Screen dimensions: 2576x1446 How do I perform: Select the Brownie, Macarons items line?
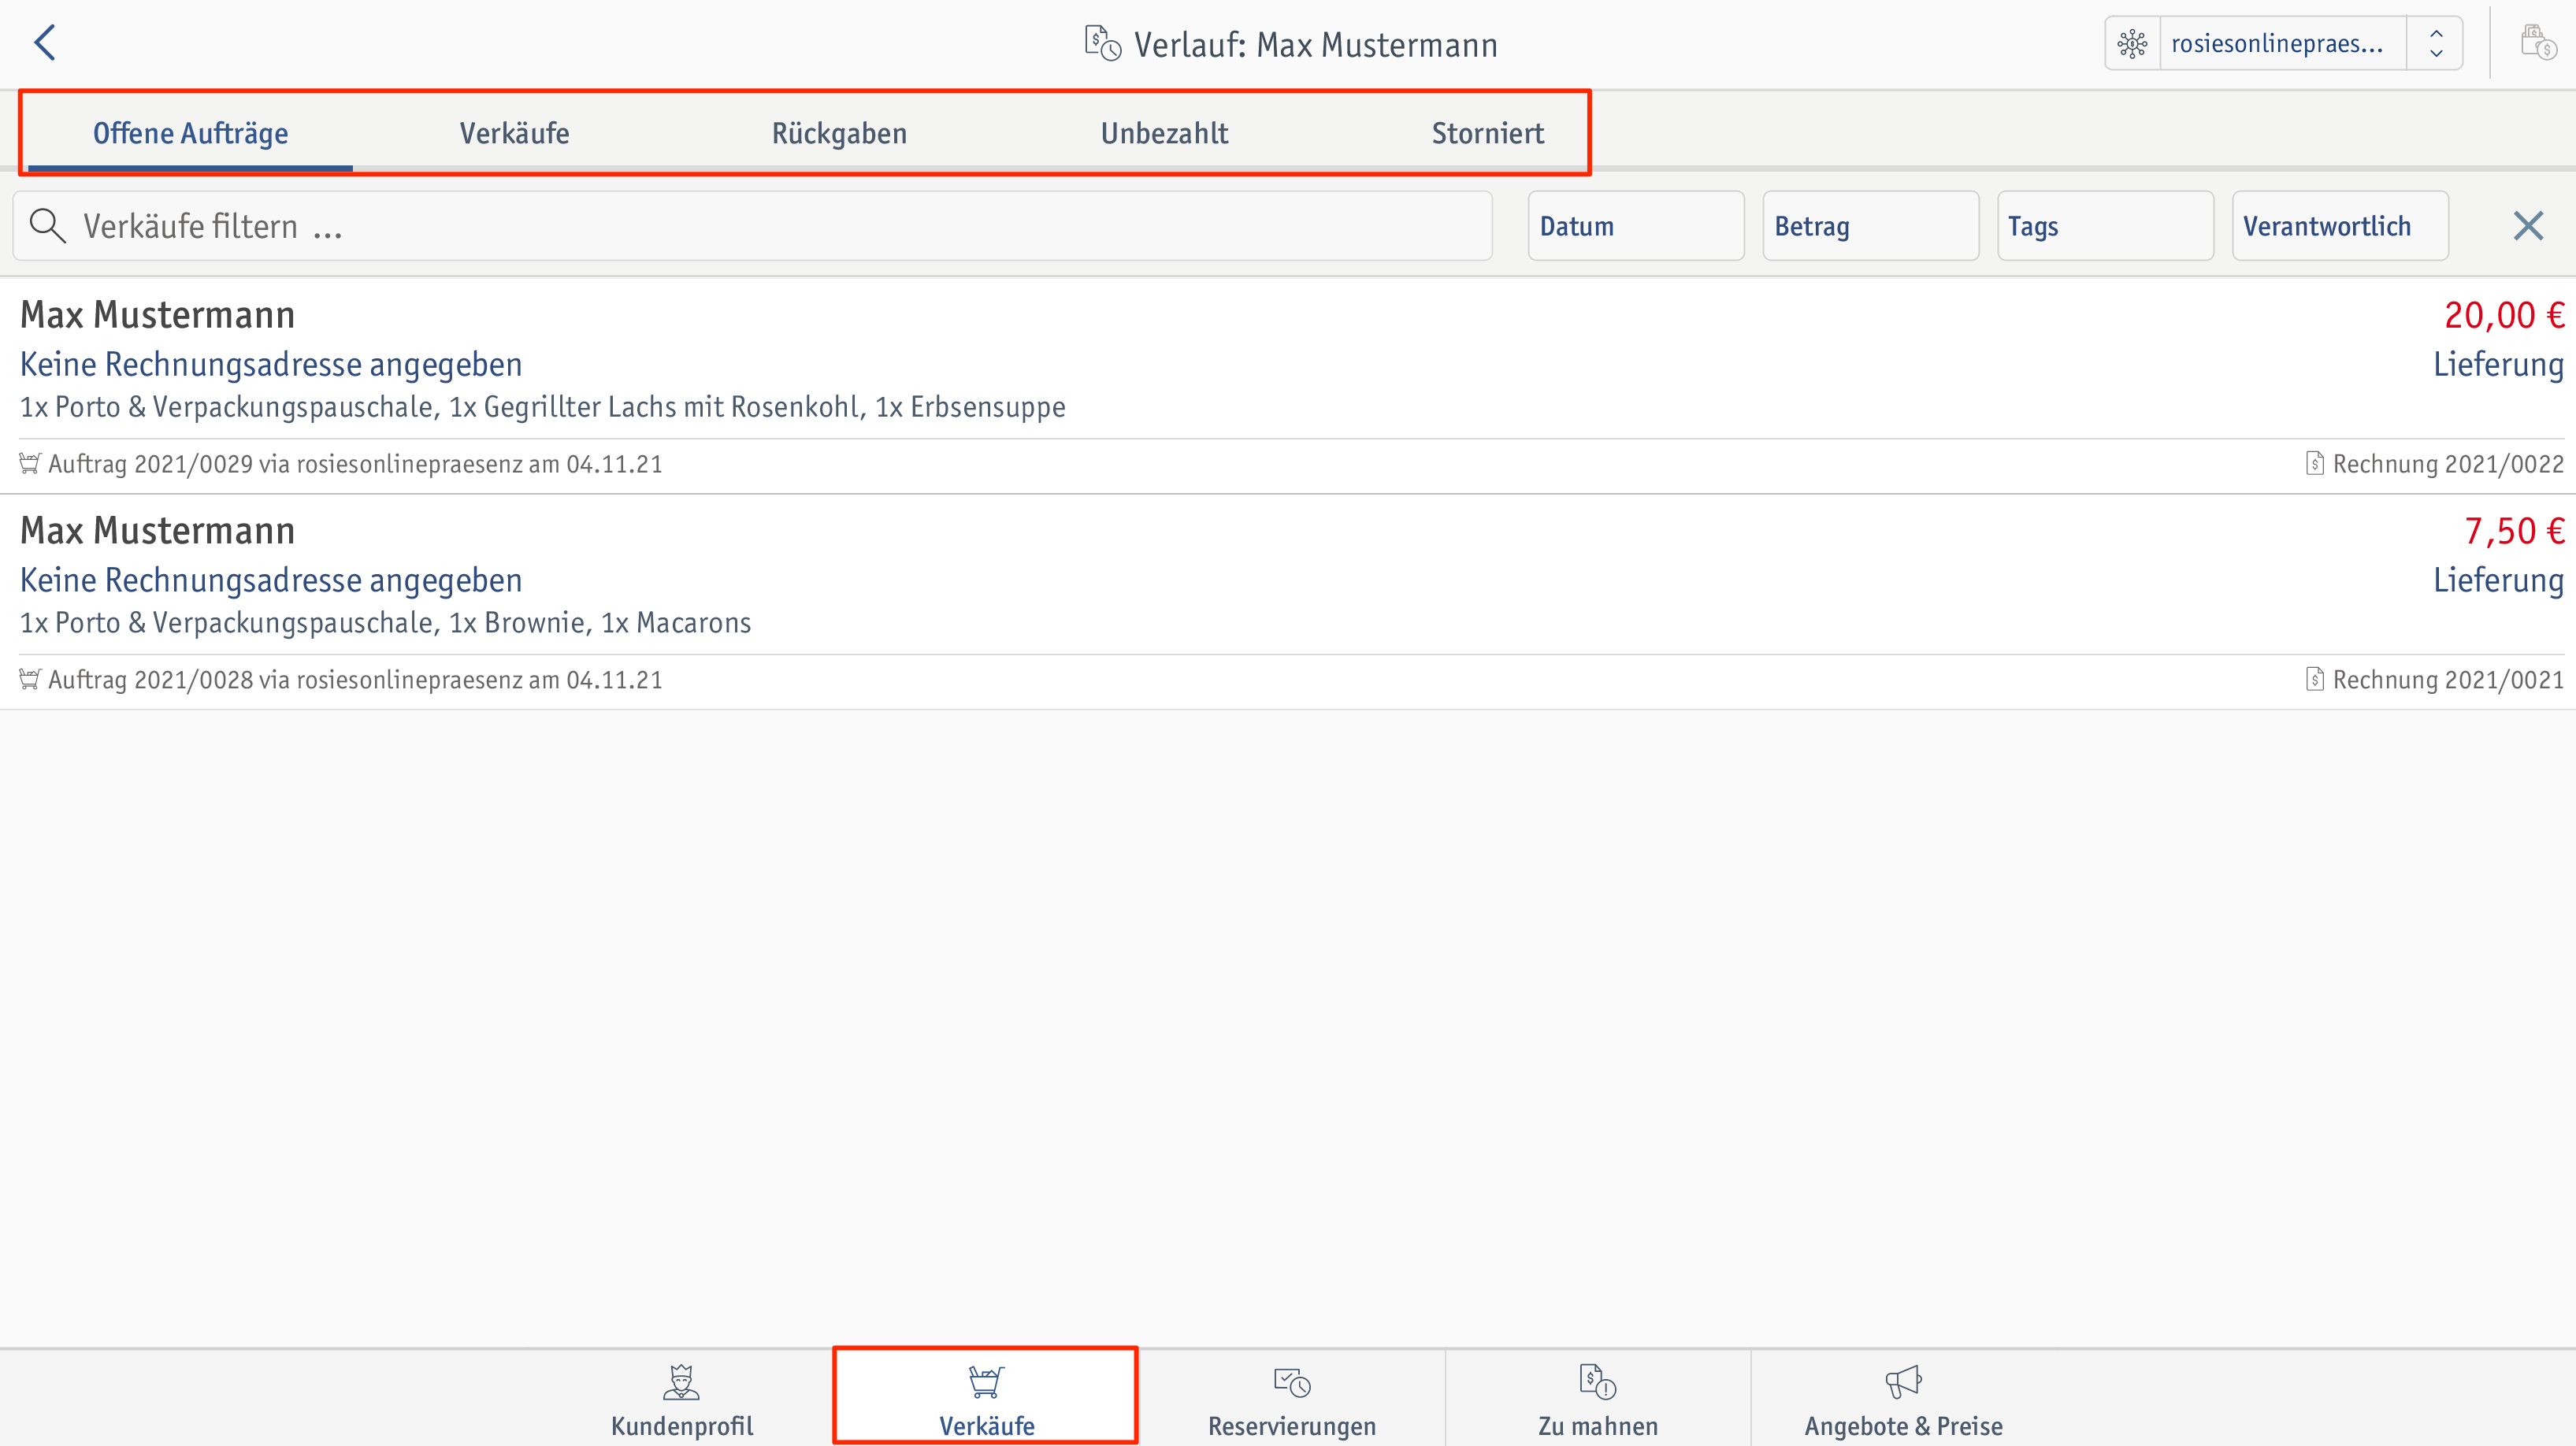pyautogui.click(x=385, y=623)
